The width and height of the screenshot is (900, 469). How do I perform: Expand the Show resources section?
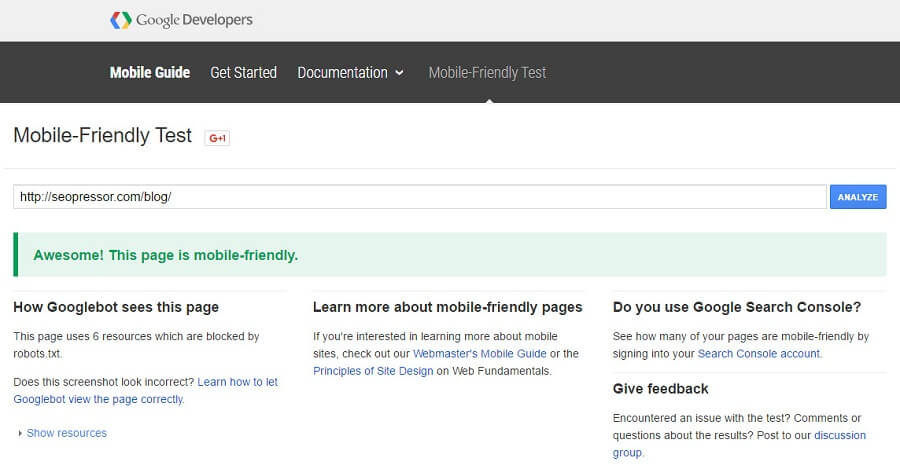[x=66, y=433]
